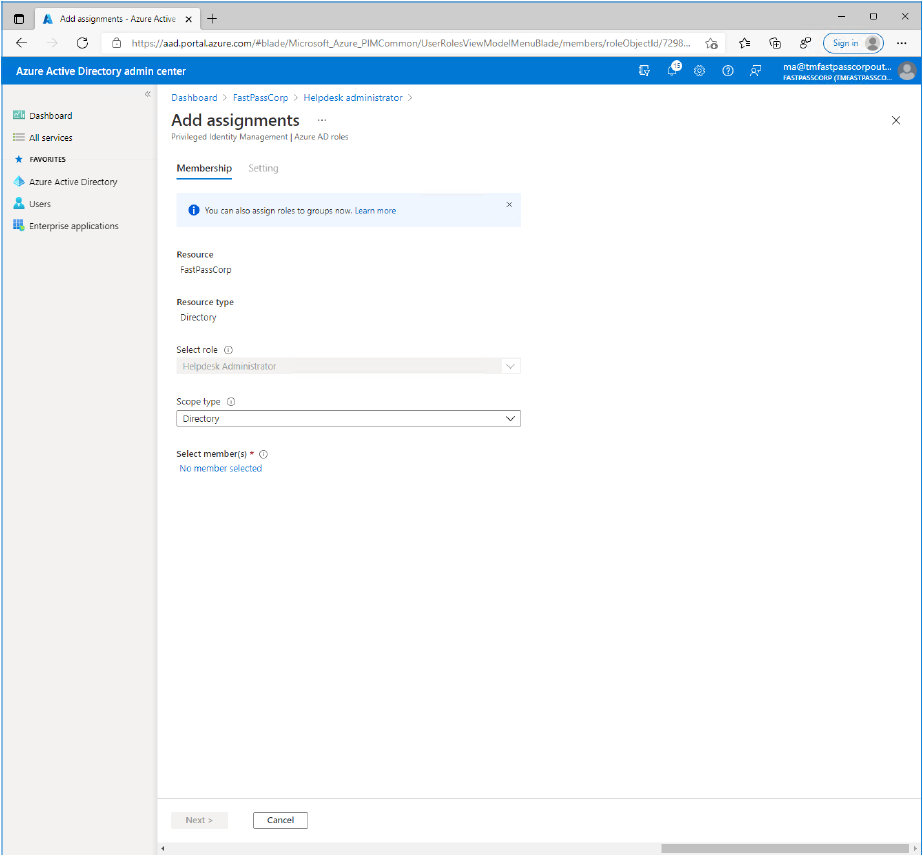Click the help question mark icon

(x=728, y=71)
